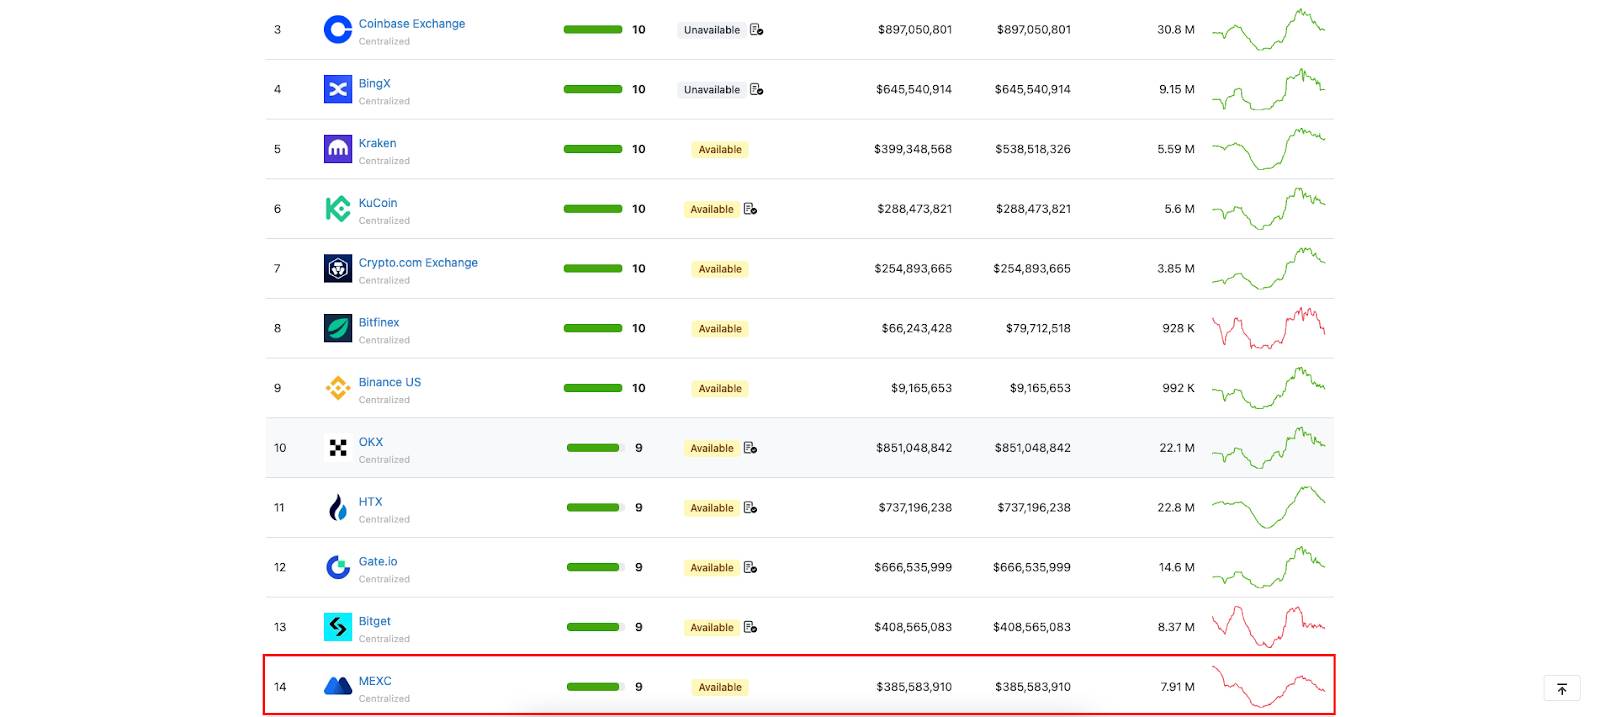Image resolution: width=1600 pixels, height=717 pixels.
Task: Click the scroll-to-top arrow button
Action: tap(1562, 688)
